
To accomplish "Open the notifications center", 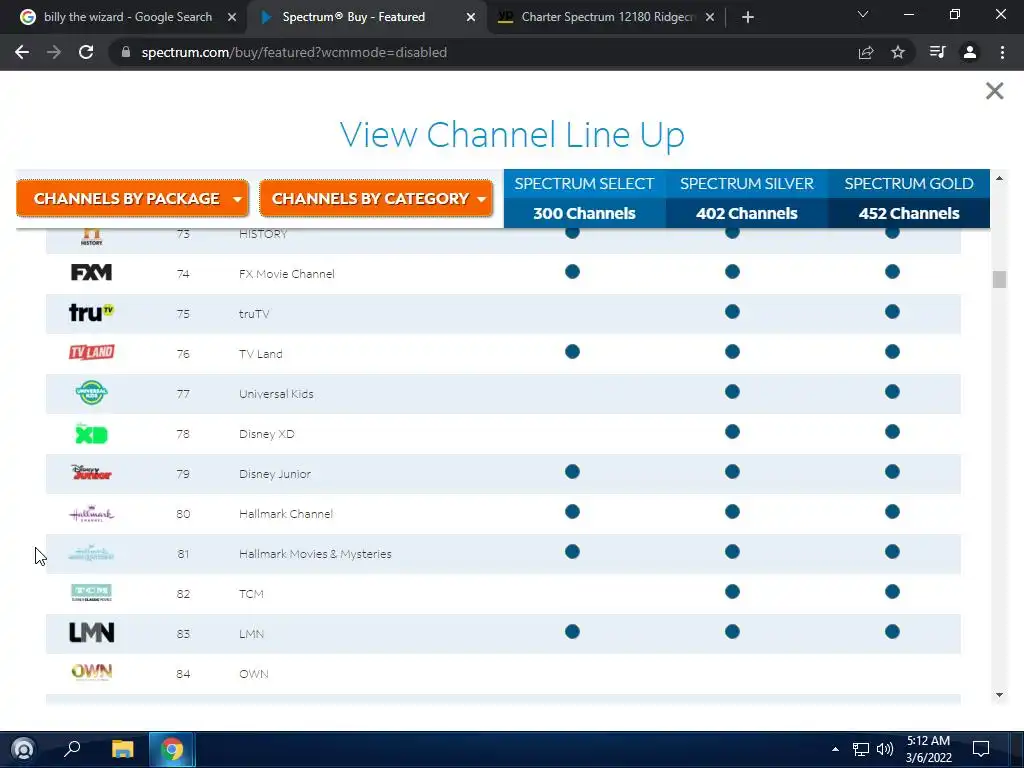I will pyautogui.click(x=981, y=748).
